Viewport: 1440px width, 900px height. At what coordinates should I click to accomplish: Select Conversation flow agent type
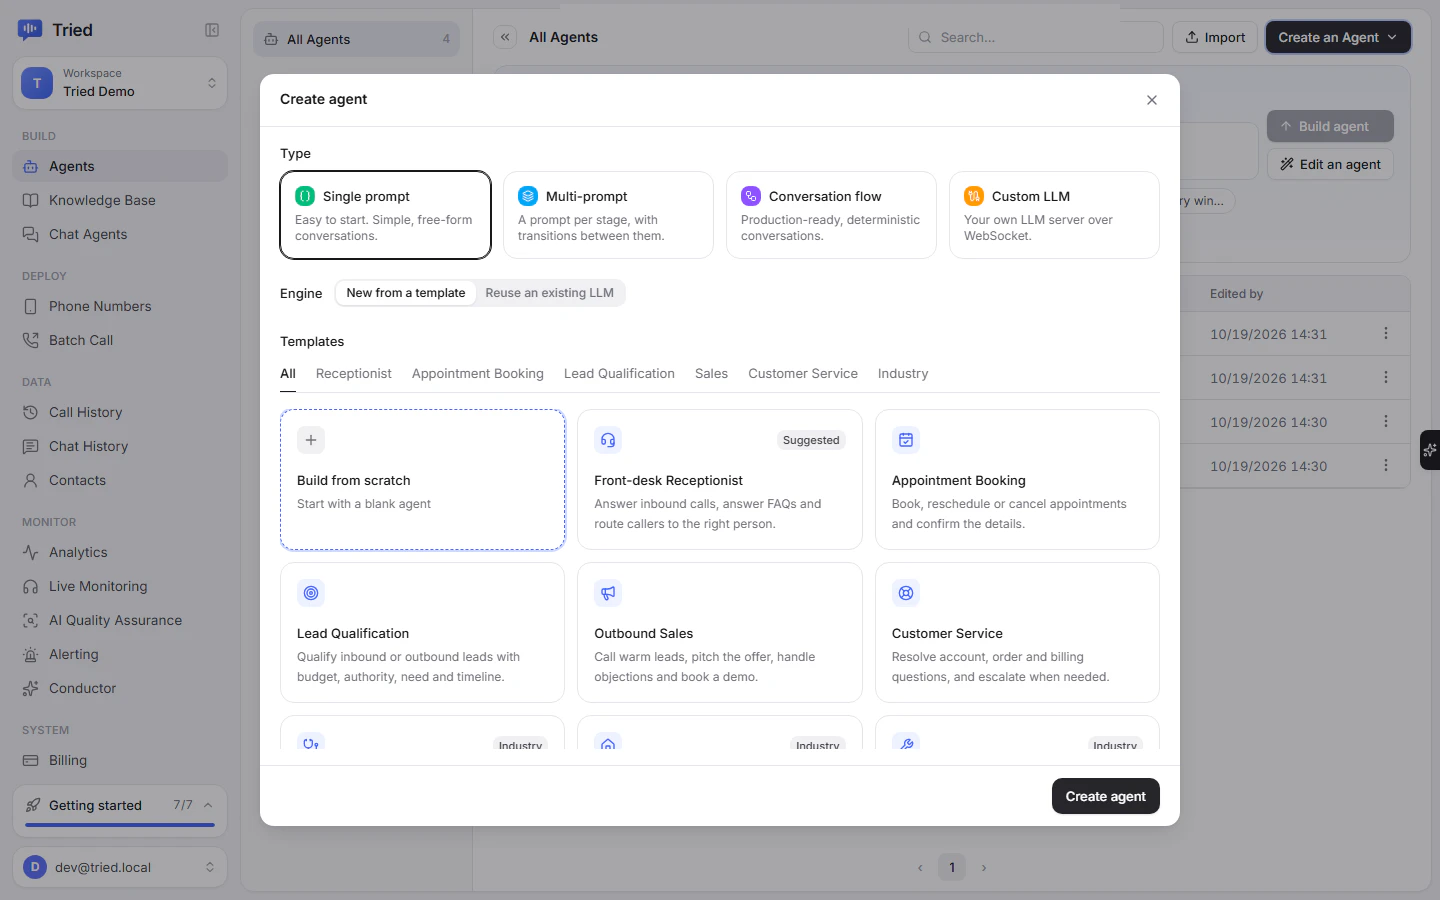[x=831, y=215]
